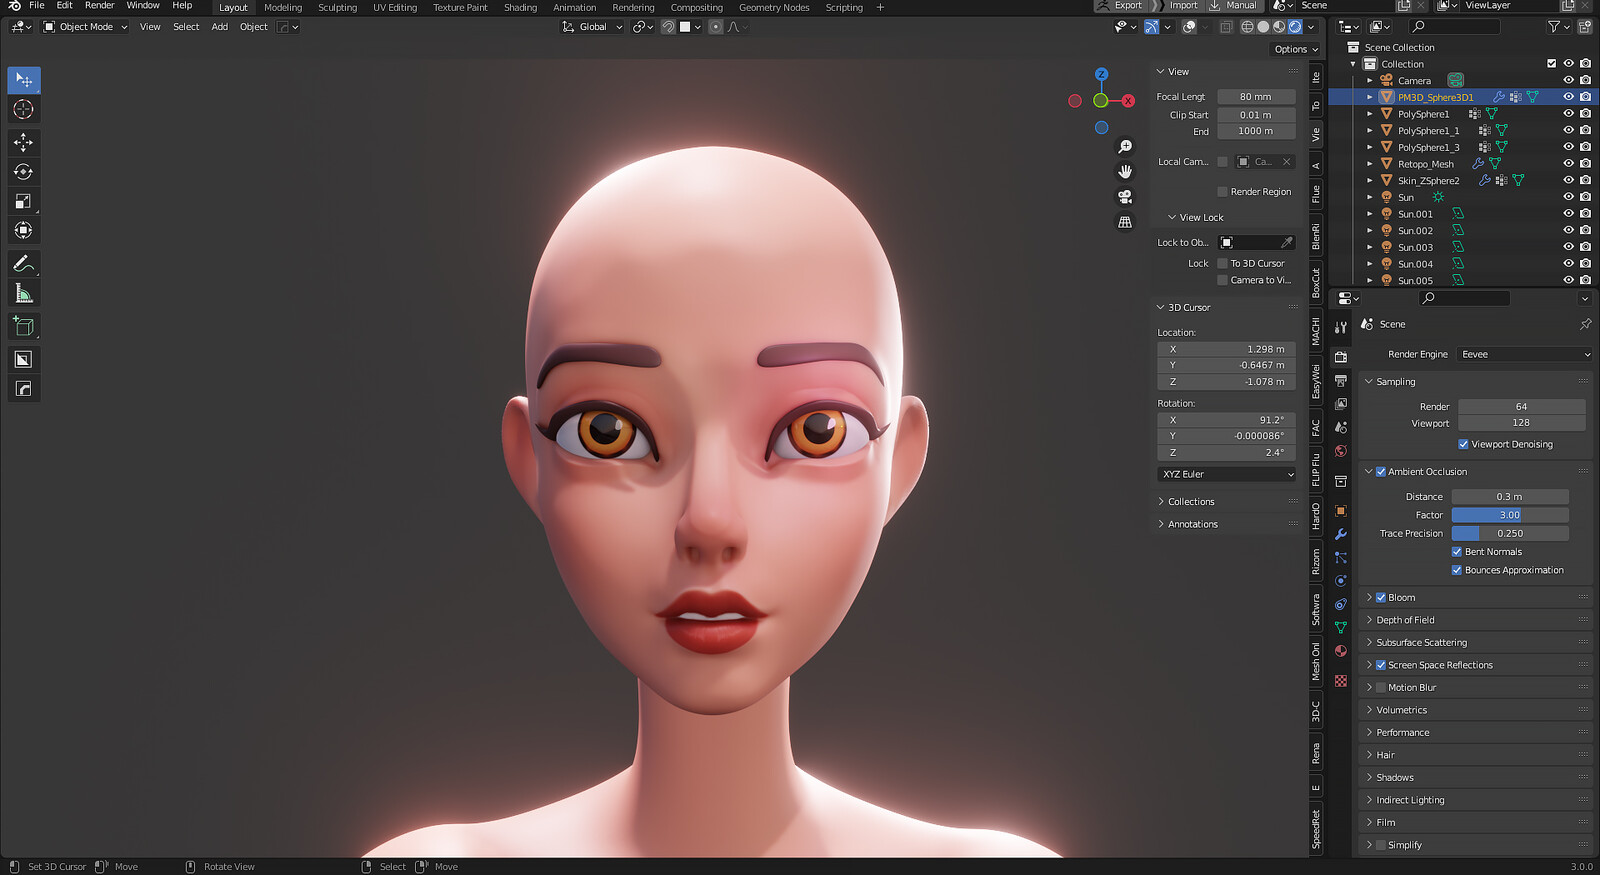The width and height of the screenshot is (1600, 875).
Task: Open the Render menu
Action: point(99,6)
